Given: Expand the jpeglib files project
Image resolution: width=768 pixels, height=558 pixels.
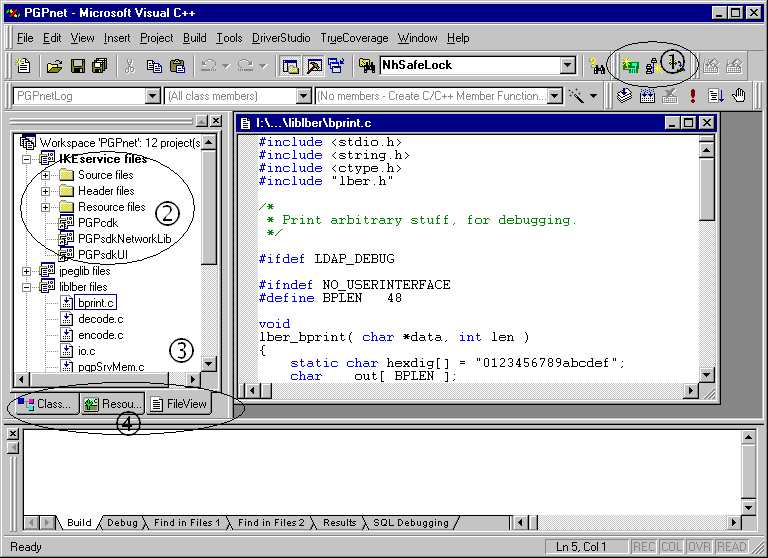Looking at the screenshot, I should coord(26,271).
